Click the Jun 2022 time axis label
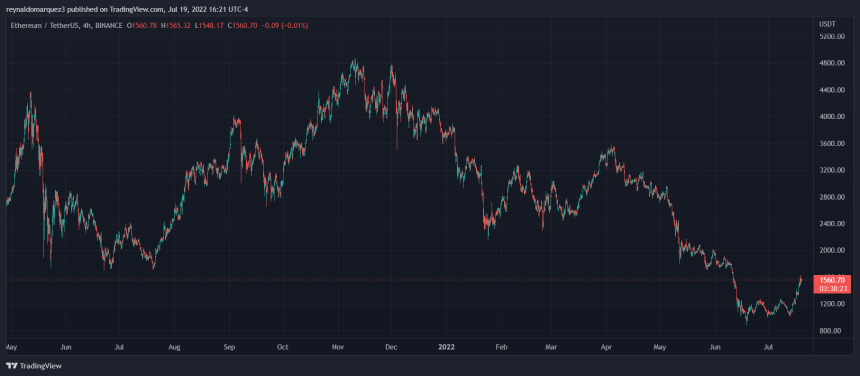The width and height of the screenshot is (860, 376). (x=714, y=347)
